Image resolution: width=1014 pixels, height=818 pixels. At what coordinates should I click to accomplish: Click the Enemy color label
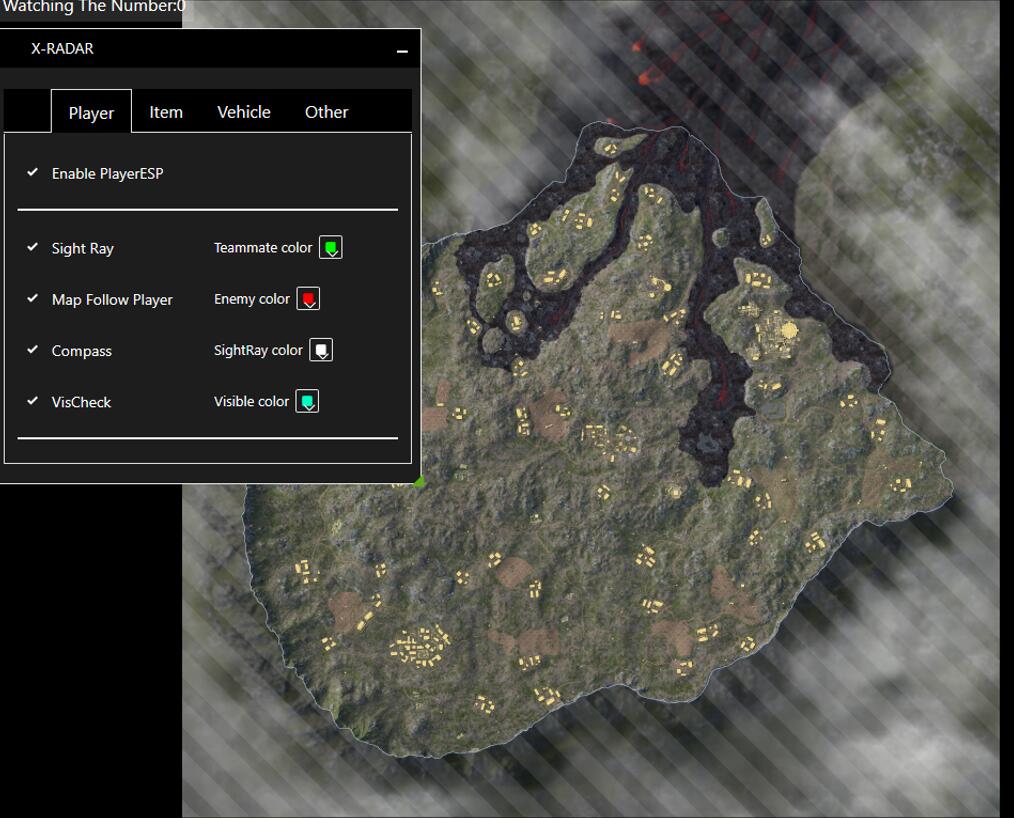(252, 299)
